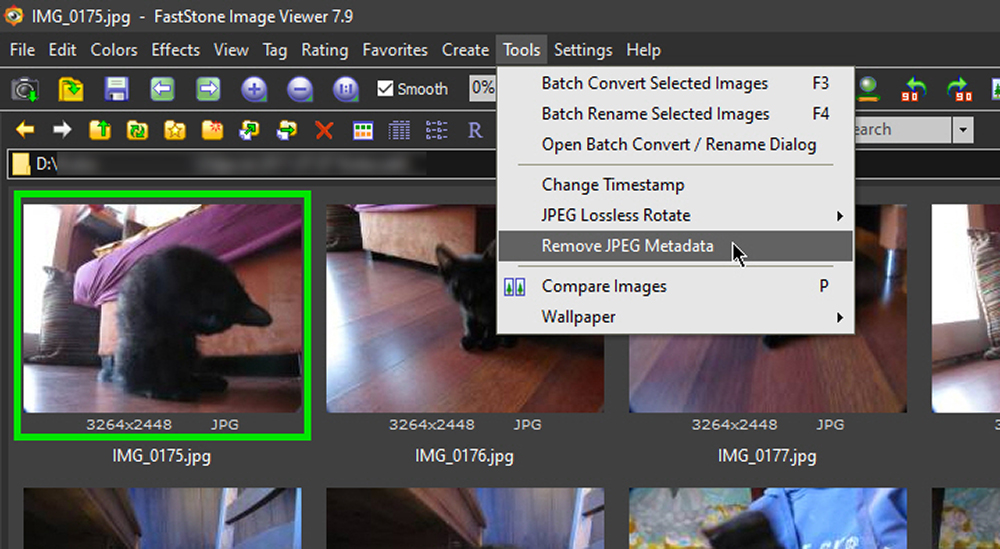
Task: Click the new folder icon
Action: pyautogui.click(x=212, y=130)
